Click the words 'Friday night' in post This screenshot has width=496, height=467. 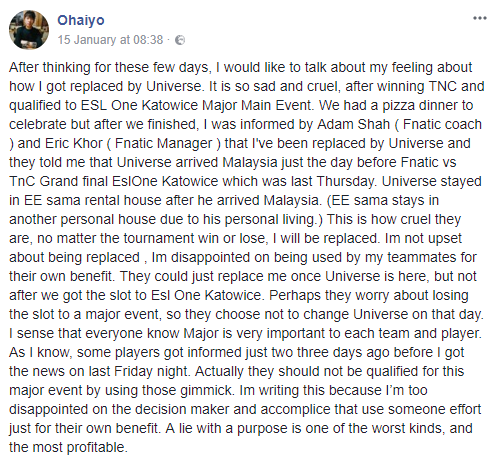pos(151,371)
